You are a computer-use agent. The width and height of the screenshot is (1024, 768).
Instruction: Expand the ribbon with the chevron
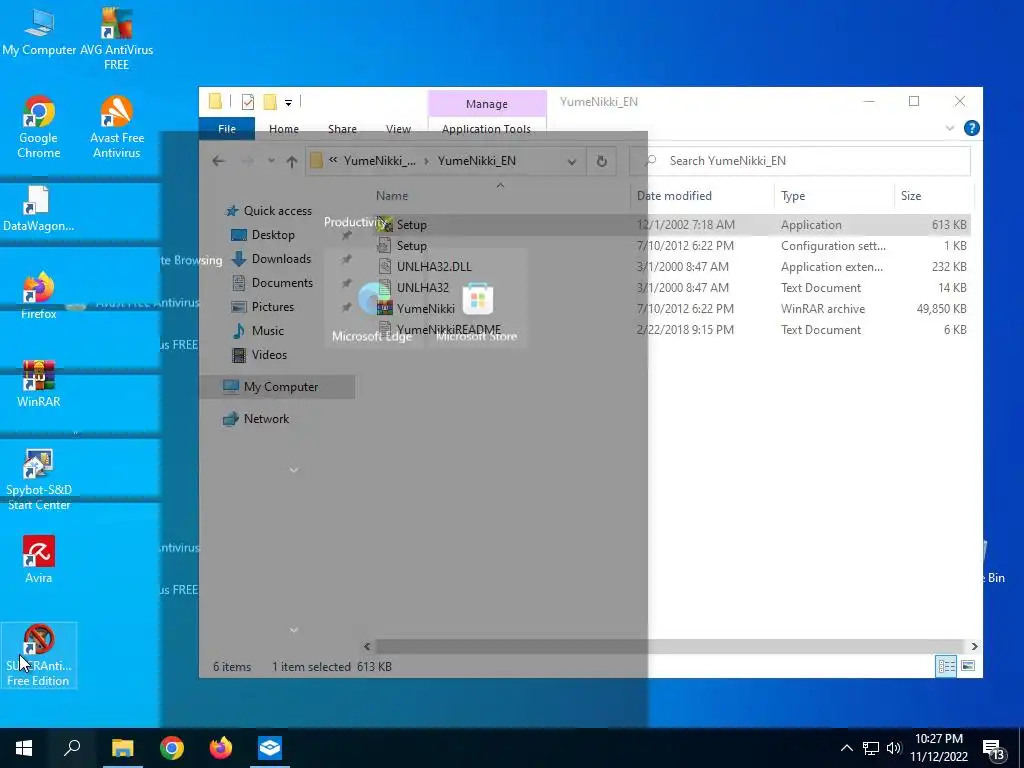tap(950, 129)
